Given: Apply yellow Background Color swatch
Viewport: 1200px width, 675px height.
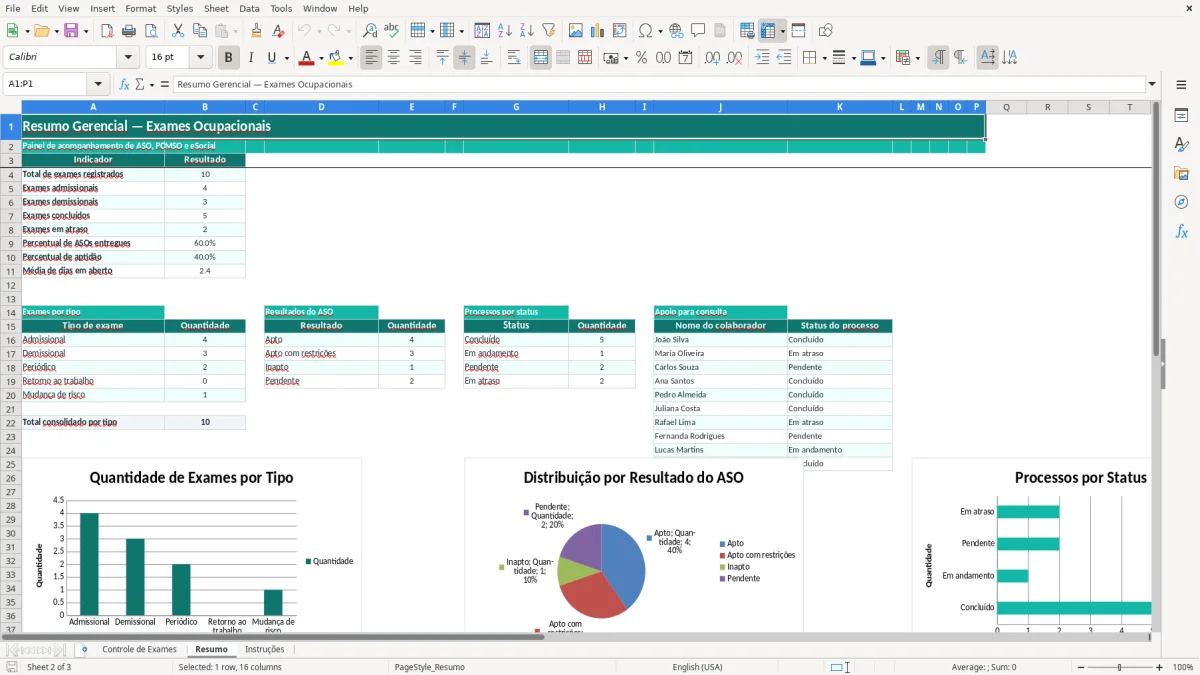Looking at the screenshot, I should pos(335,57).
